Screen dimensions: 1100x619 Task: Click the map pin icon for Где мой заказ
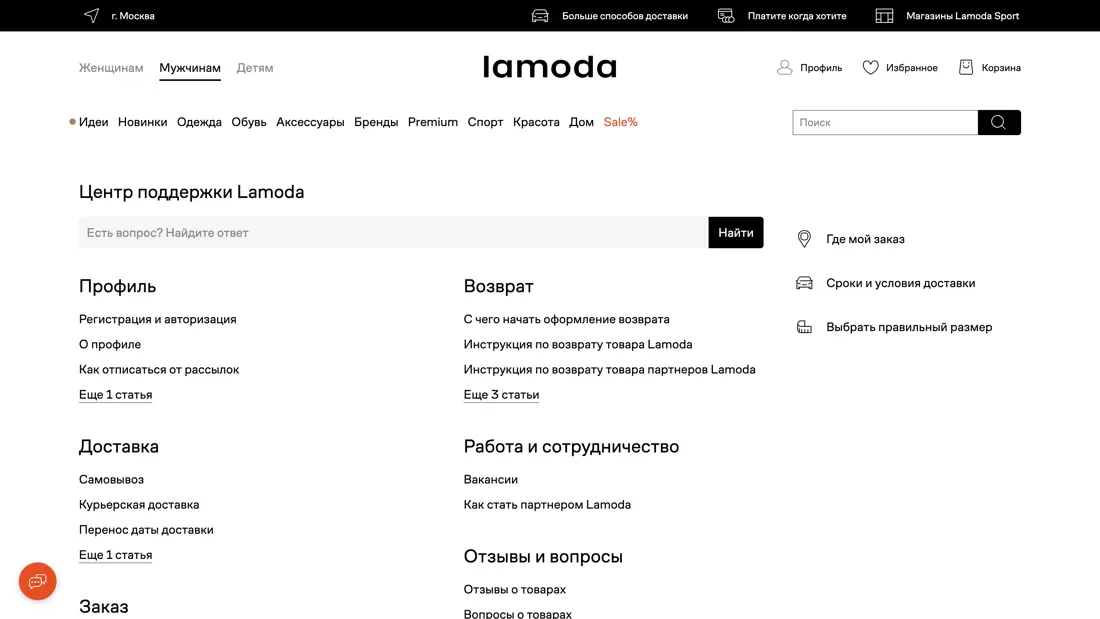804,239
